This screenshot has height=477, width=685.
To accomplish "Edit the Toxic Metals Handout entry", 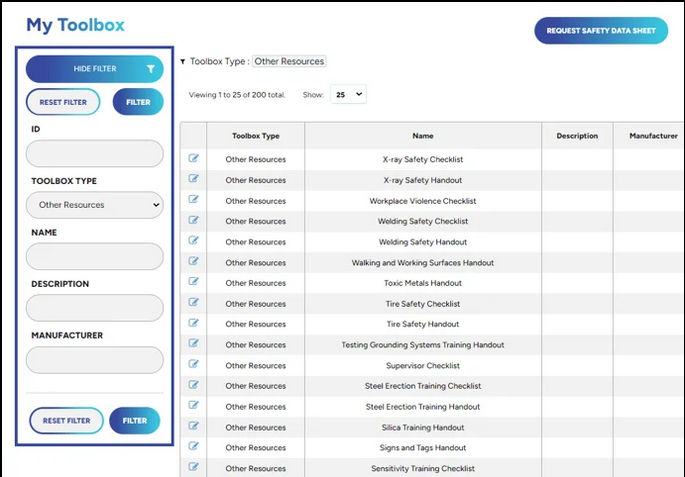I will click(x=193, y=282).
